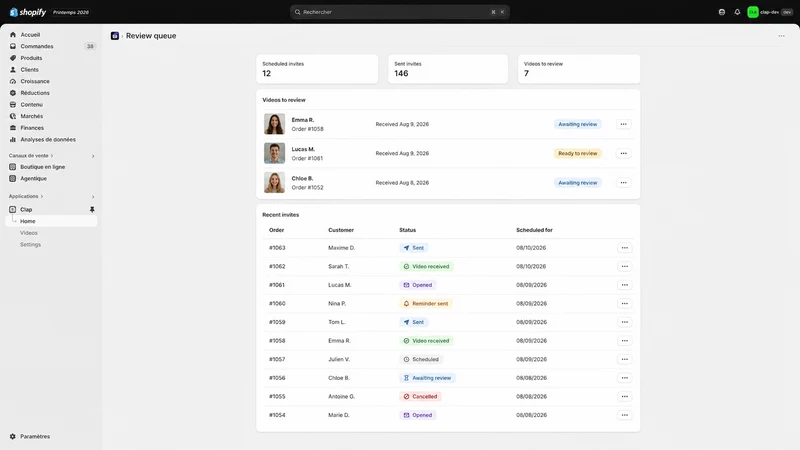The width and height of the screenshot is (800, 450).
Task: Click the Printemps 2026 badge
Action: [70, 12]
